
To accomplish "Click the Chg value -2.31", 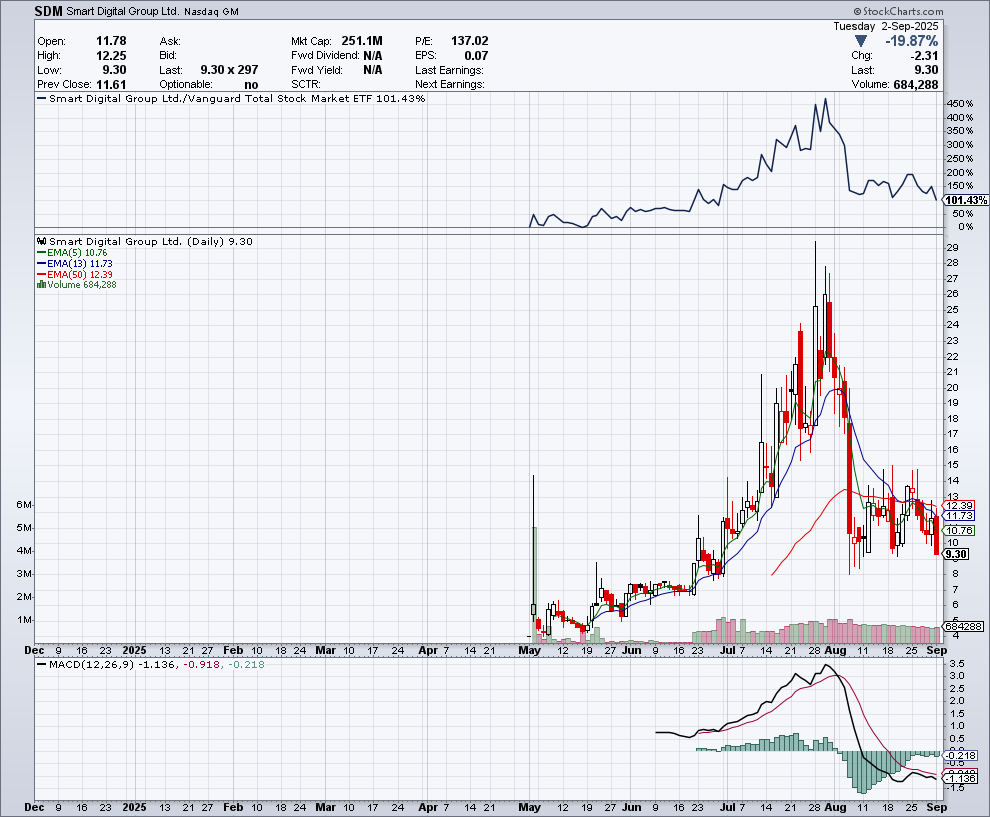I will tap(925, 56).
